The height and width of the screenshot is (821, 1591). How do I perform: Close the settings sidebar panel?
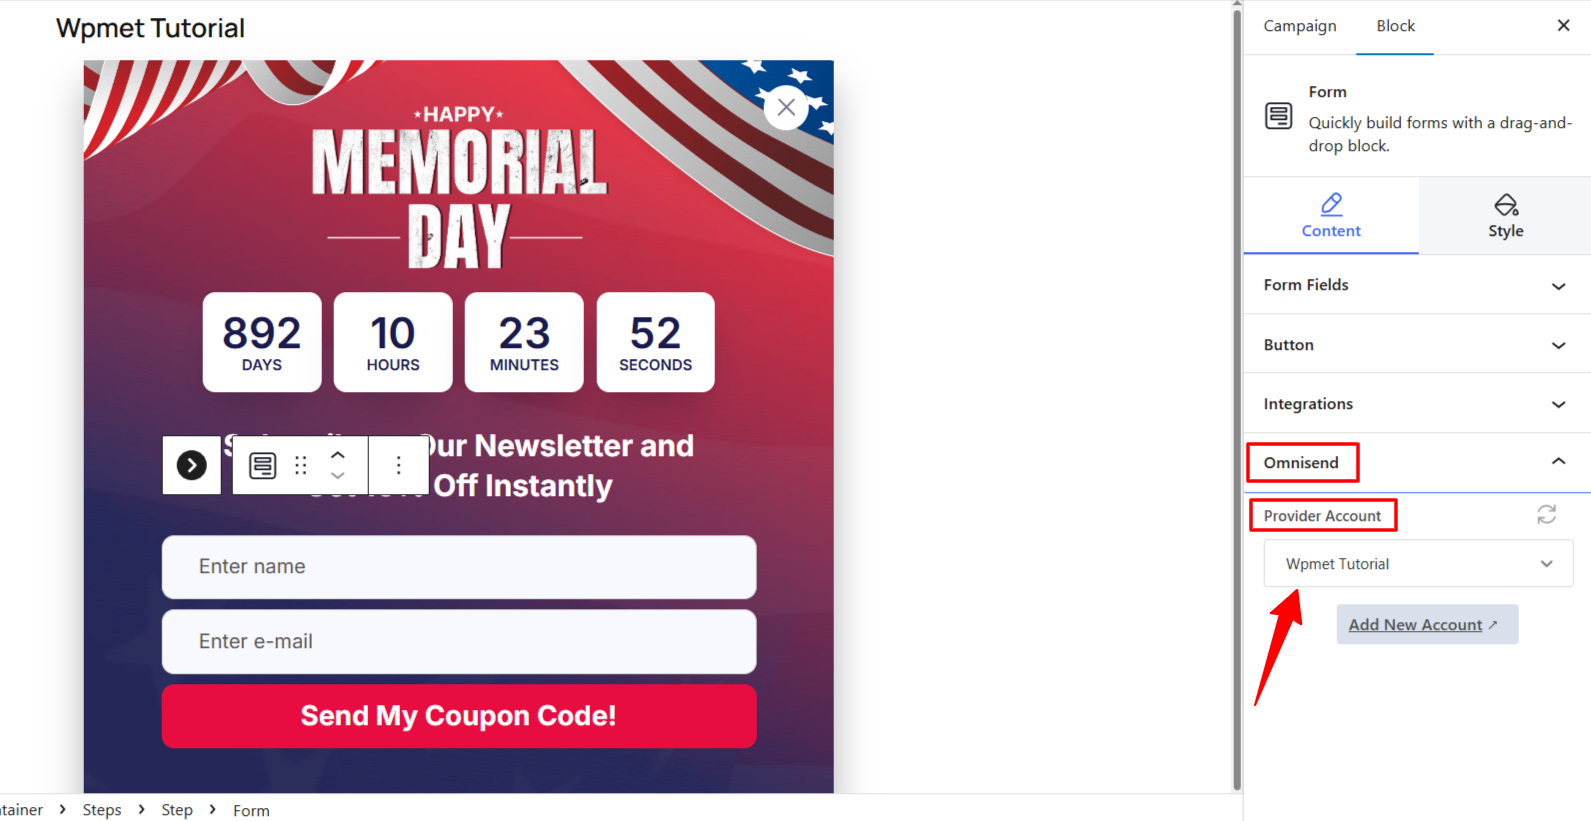tap(1563, 26)
